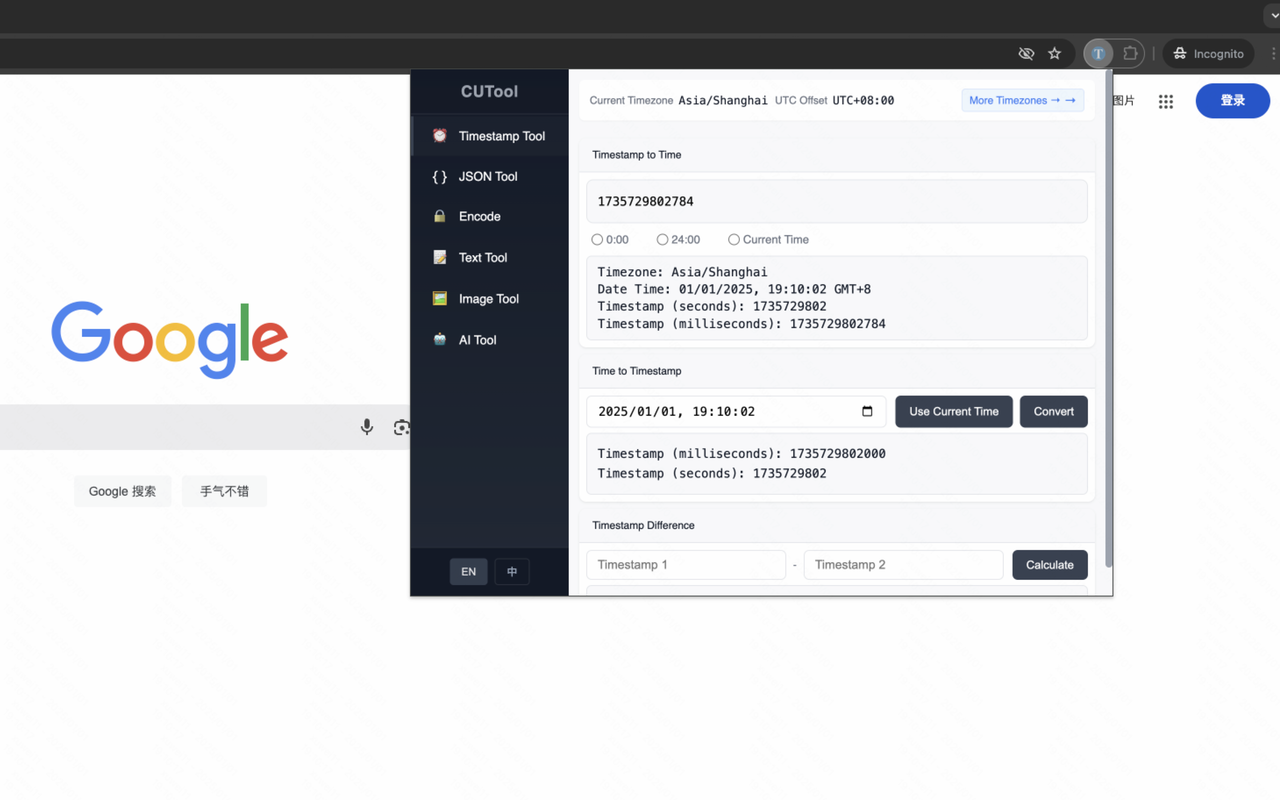Switch language to EN
Image resolution: width=1280 pixels, height=800 pixels.
468,572
